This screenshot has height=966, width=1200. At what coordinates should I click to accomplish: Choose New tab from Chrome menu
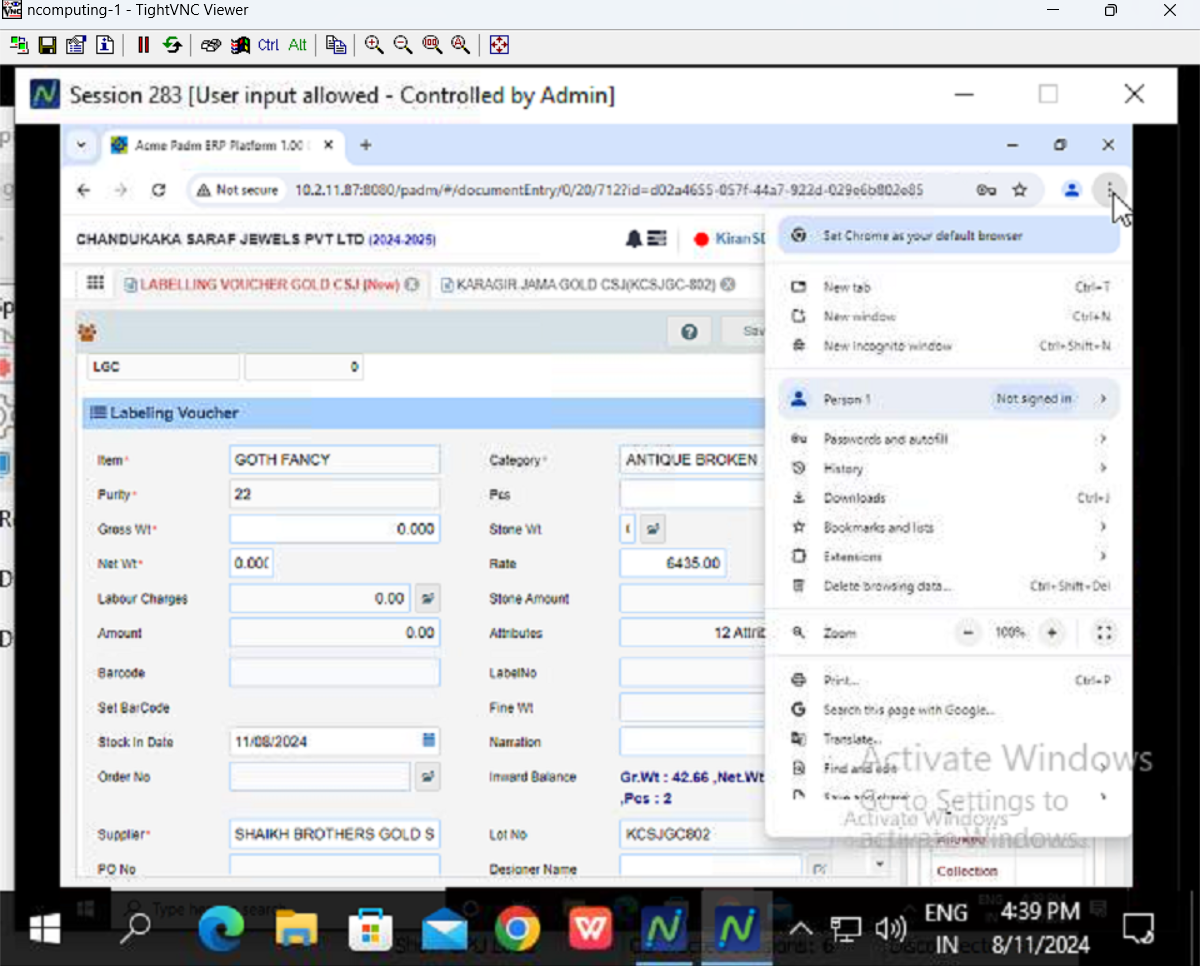tap(950, 287)
